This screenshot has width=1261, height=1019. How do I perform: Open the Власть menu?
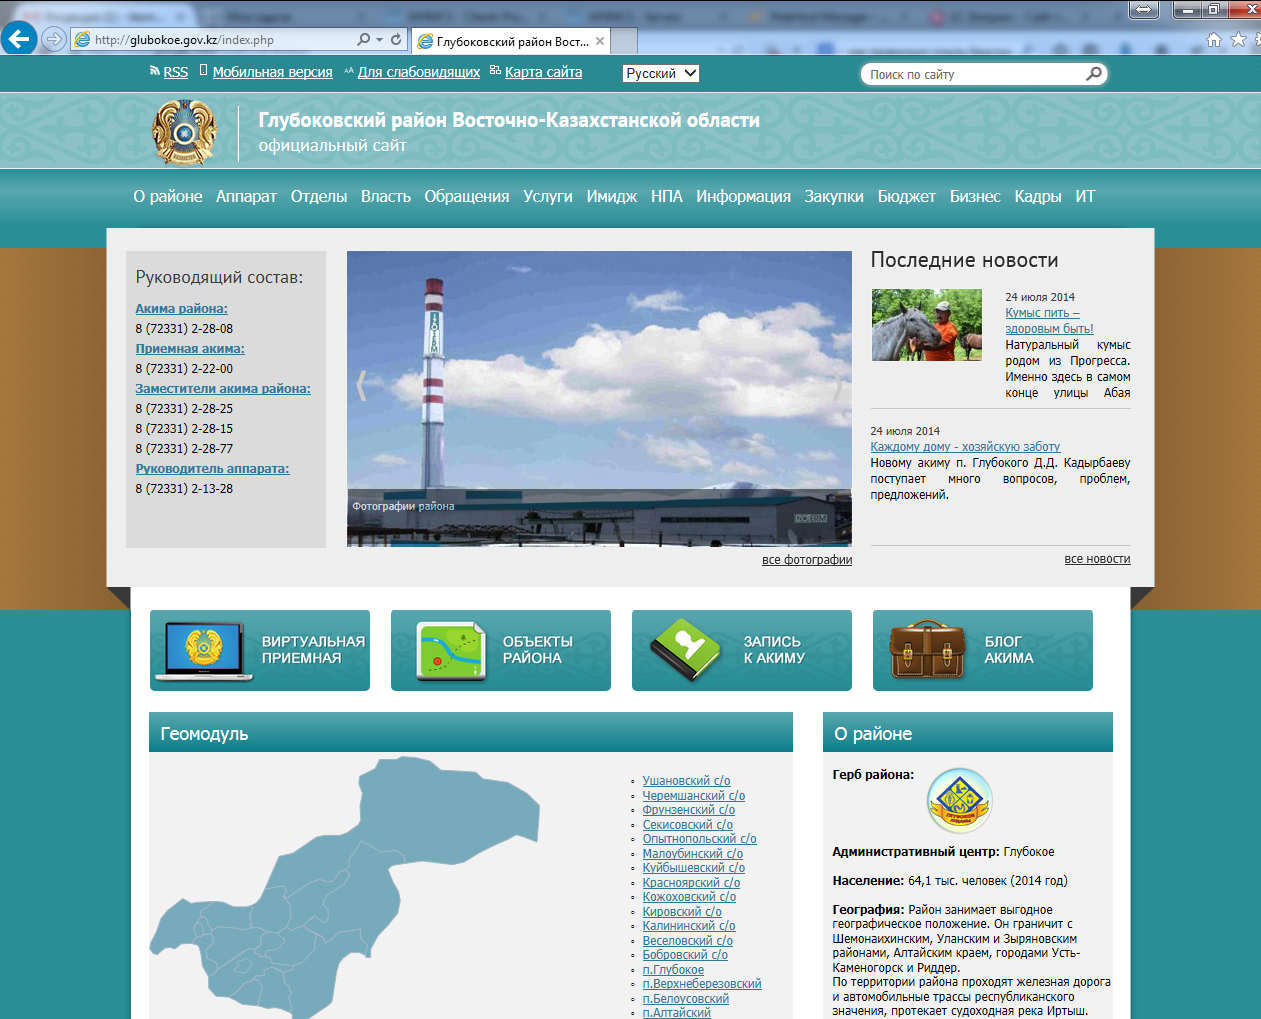click(386, 197)
